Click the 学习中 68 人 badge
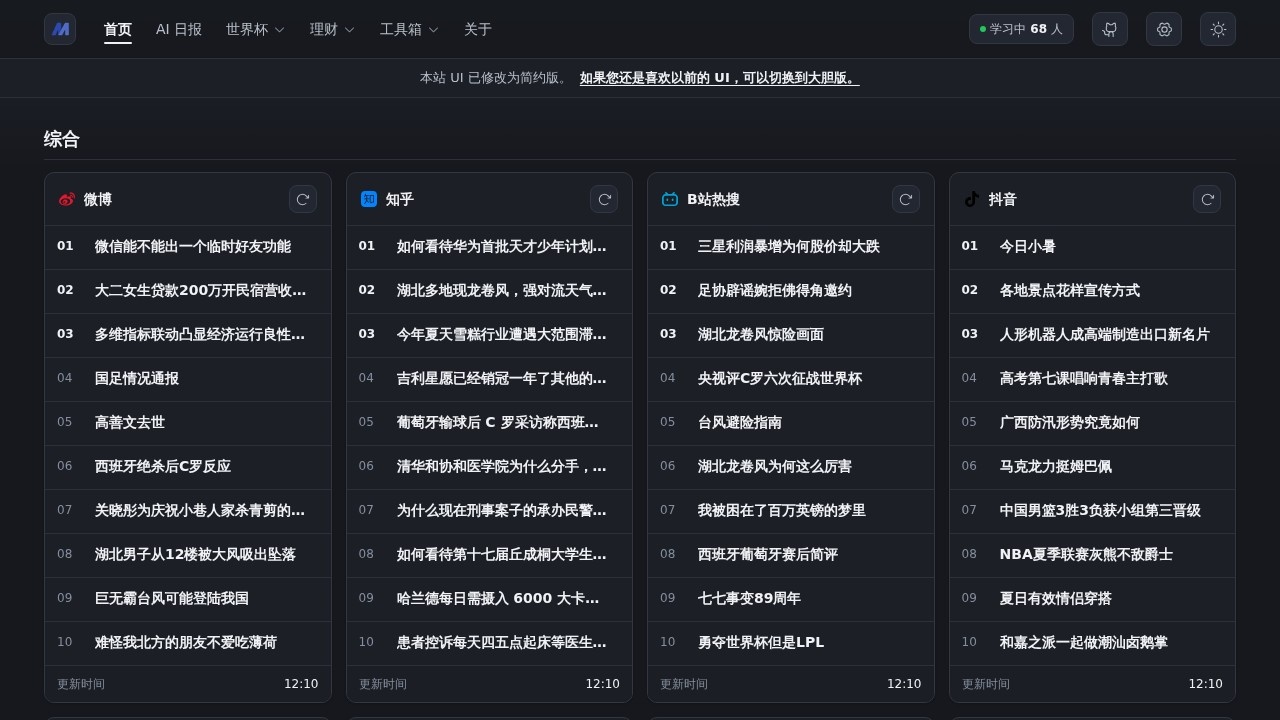This screenshot has height=720, width=1280. tap(1021, 29)
